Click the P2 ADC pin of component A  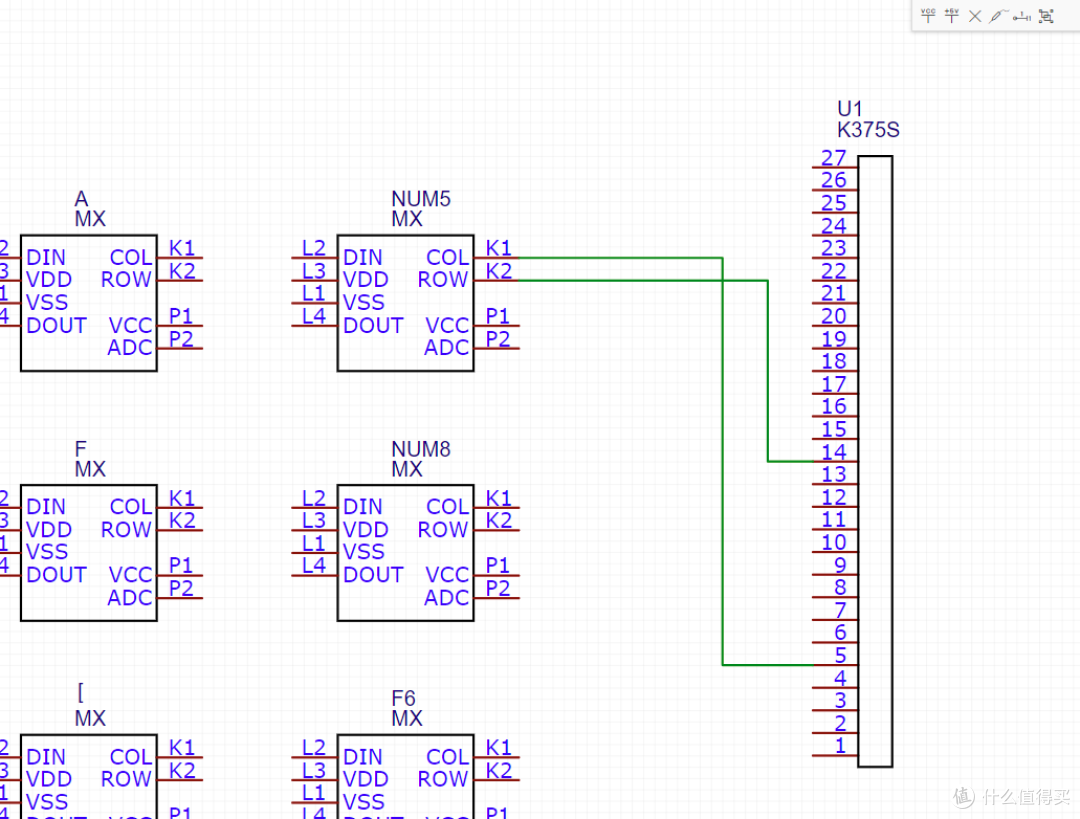click(x=181, y=347)
